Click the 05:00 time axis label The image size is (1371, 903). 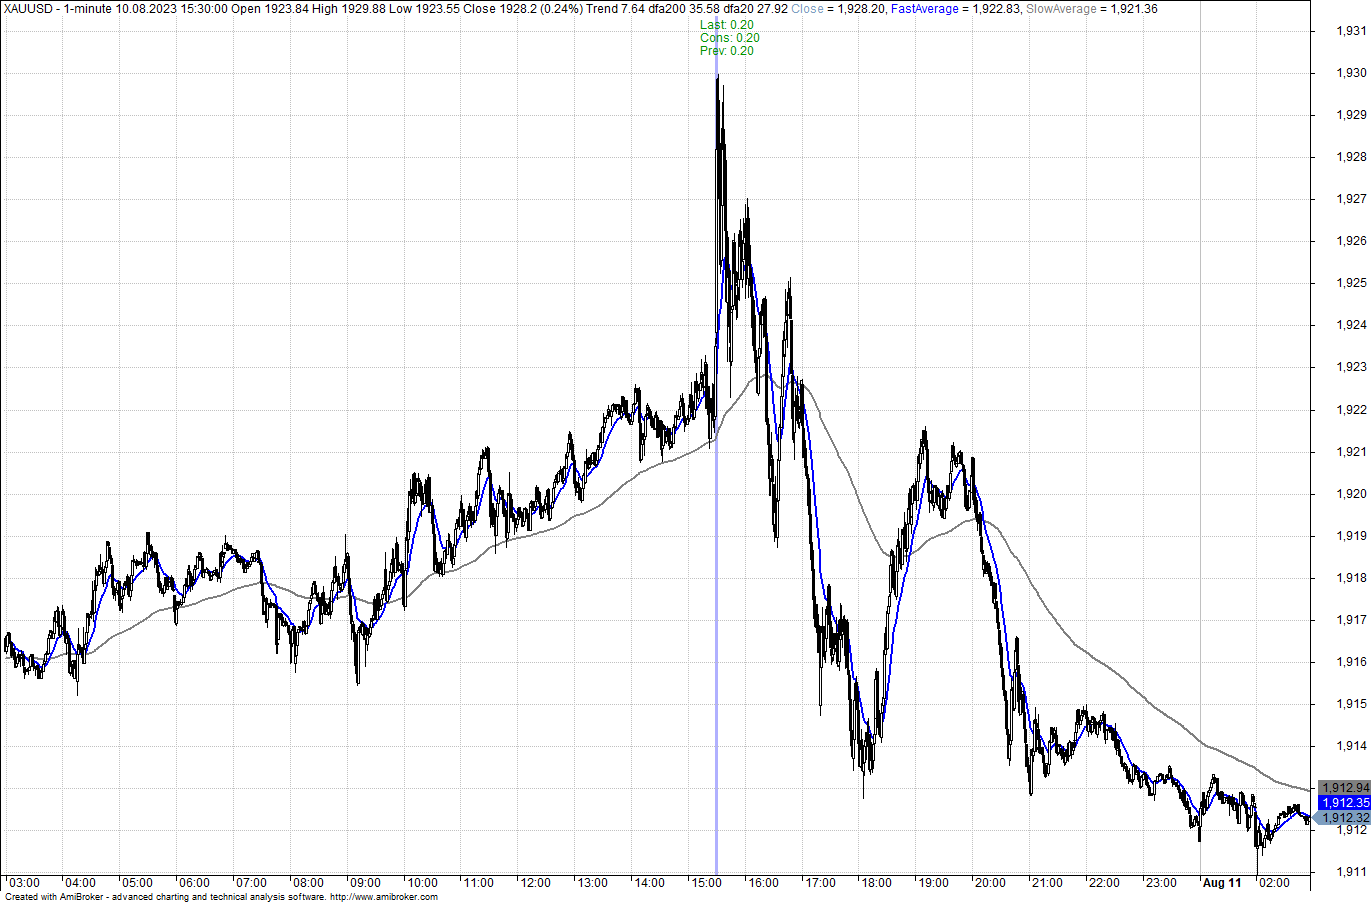137,883
